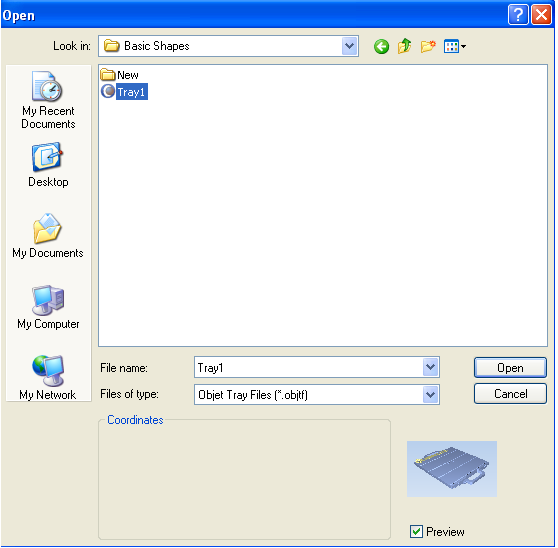Viewport: 558px width, 548px height.
Task: Create a new folder
Action: click(x=428, y=46)
